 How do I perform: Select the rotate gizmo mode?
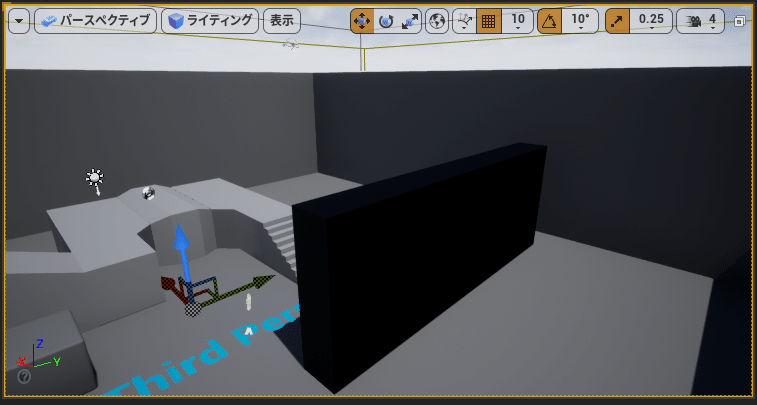coord(386,21)
